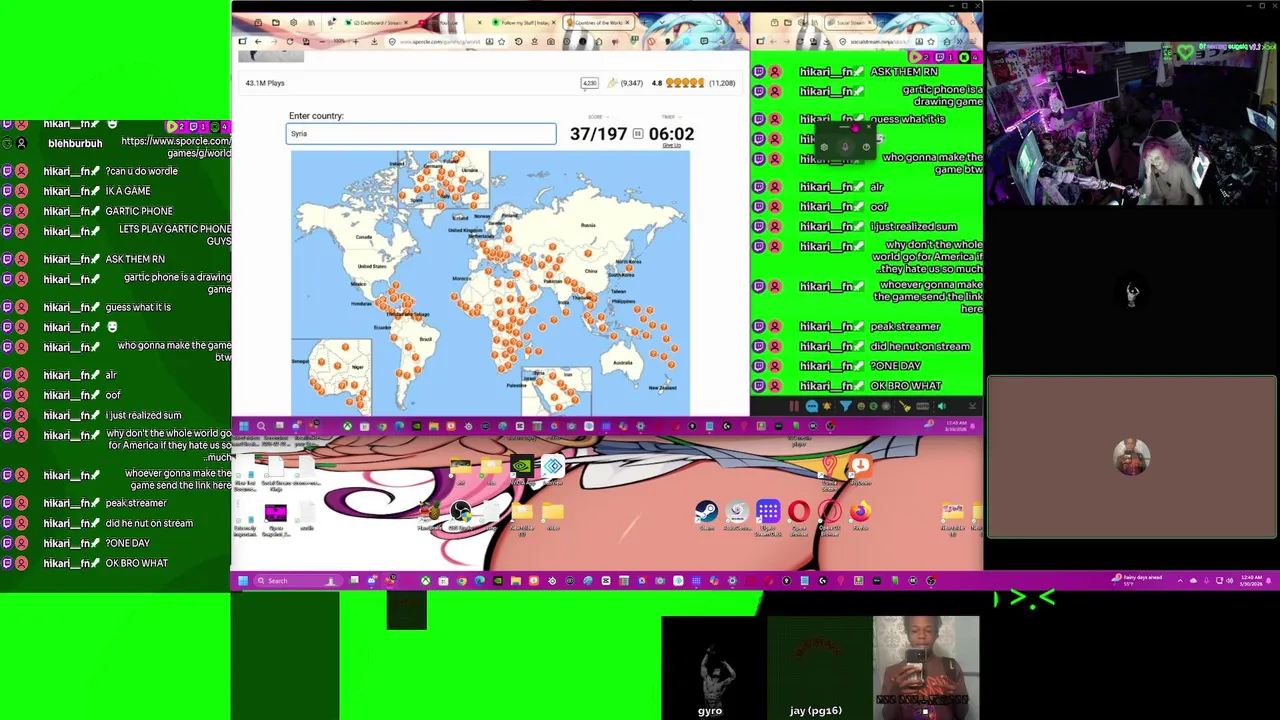This screenshot has height=720, width=1280.
Task: Open the Elgato Stream Deck desktop icon
Action: point(768,517)
